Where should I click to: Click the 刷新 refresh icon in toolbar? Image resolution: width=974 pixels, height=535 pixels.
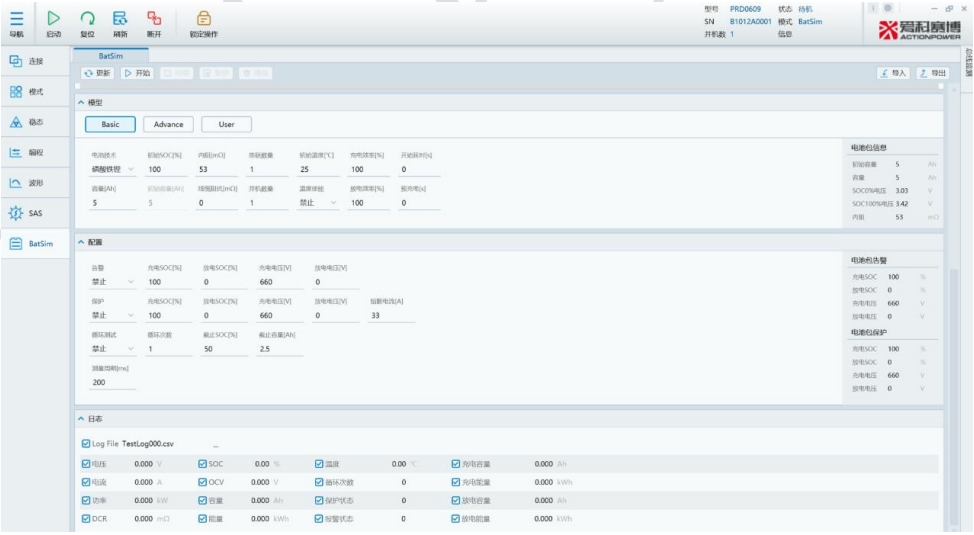(119, 18)
